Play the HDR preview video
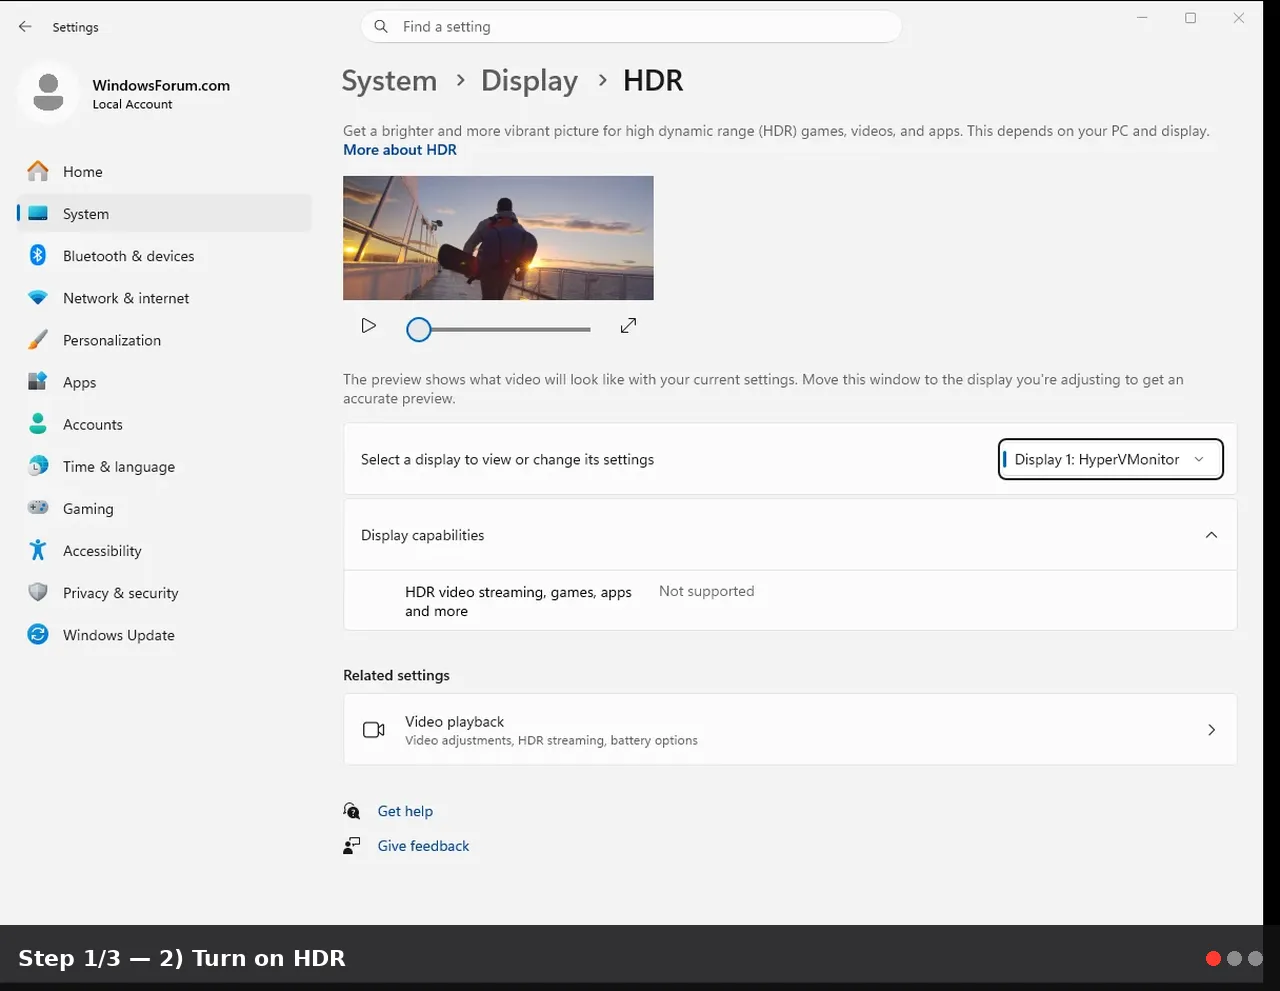Viewport: 1280px width, 991px height. tap(368, 326)
